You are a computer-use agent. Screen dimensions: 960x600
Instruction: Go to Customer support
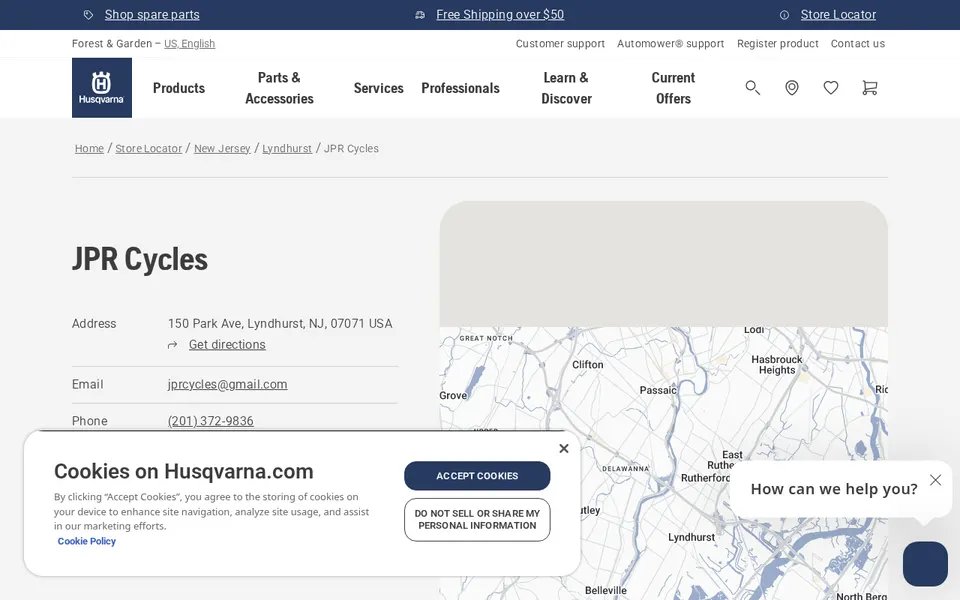click(x=560, y=43)
